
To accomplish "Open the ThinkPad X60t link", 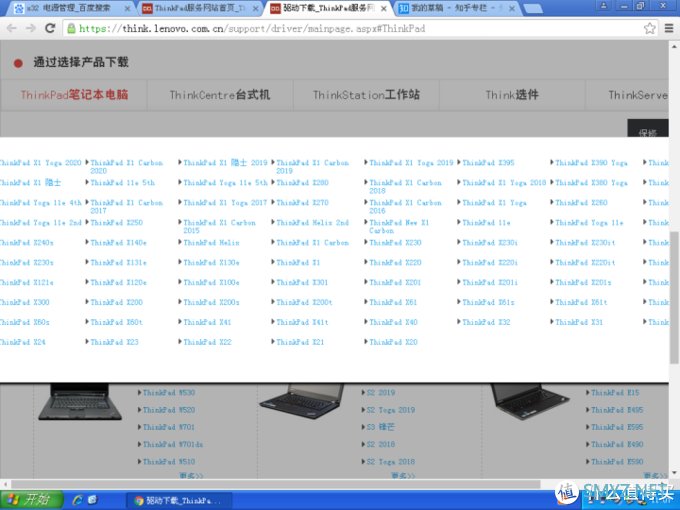I will [116, 322].
